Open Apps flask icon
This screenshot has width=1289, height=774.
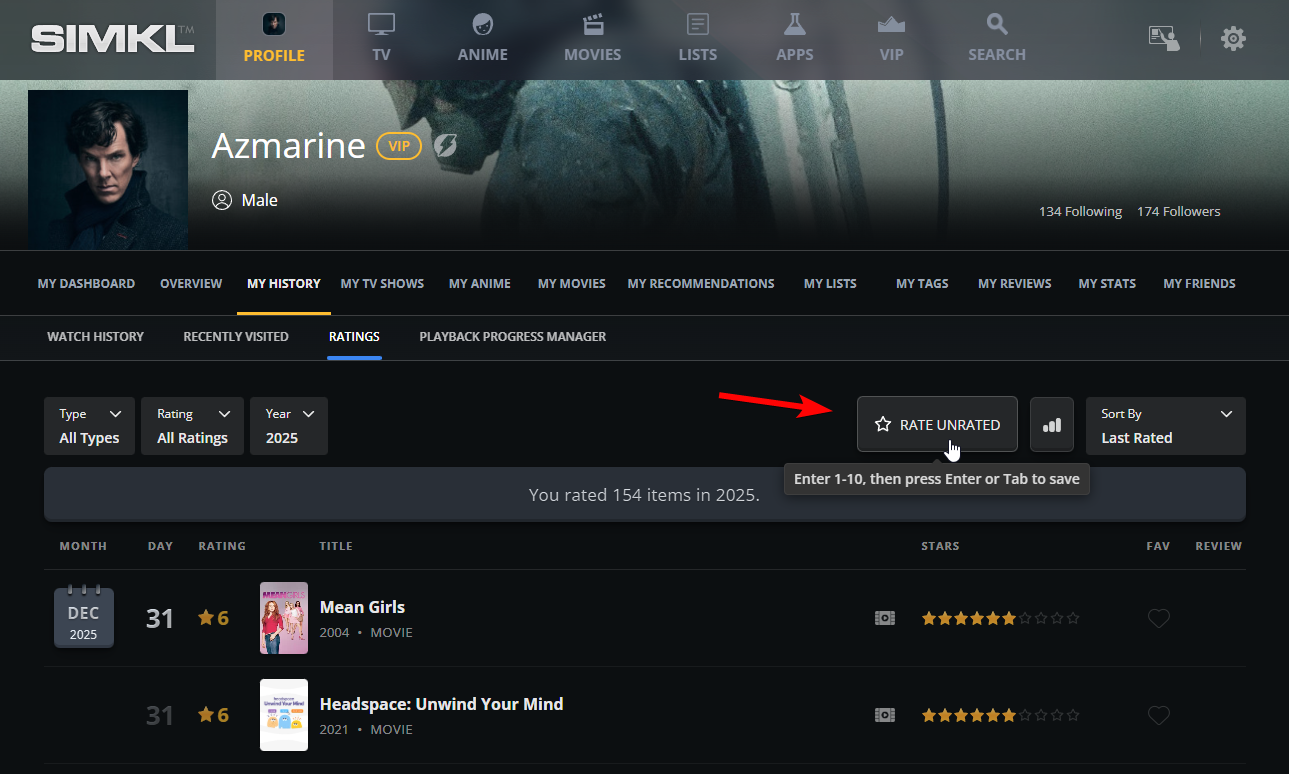tap(794, 26)
